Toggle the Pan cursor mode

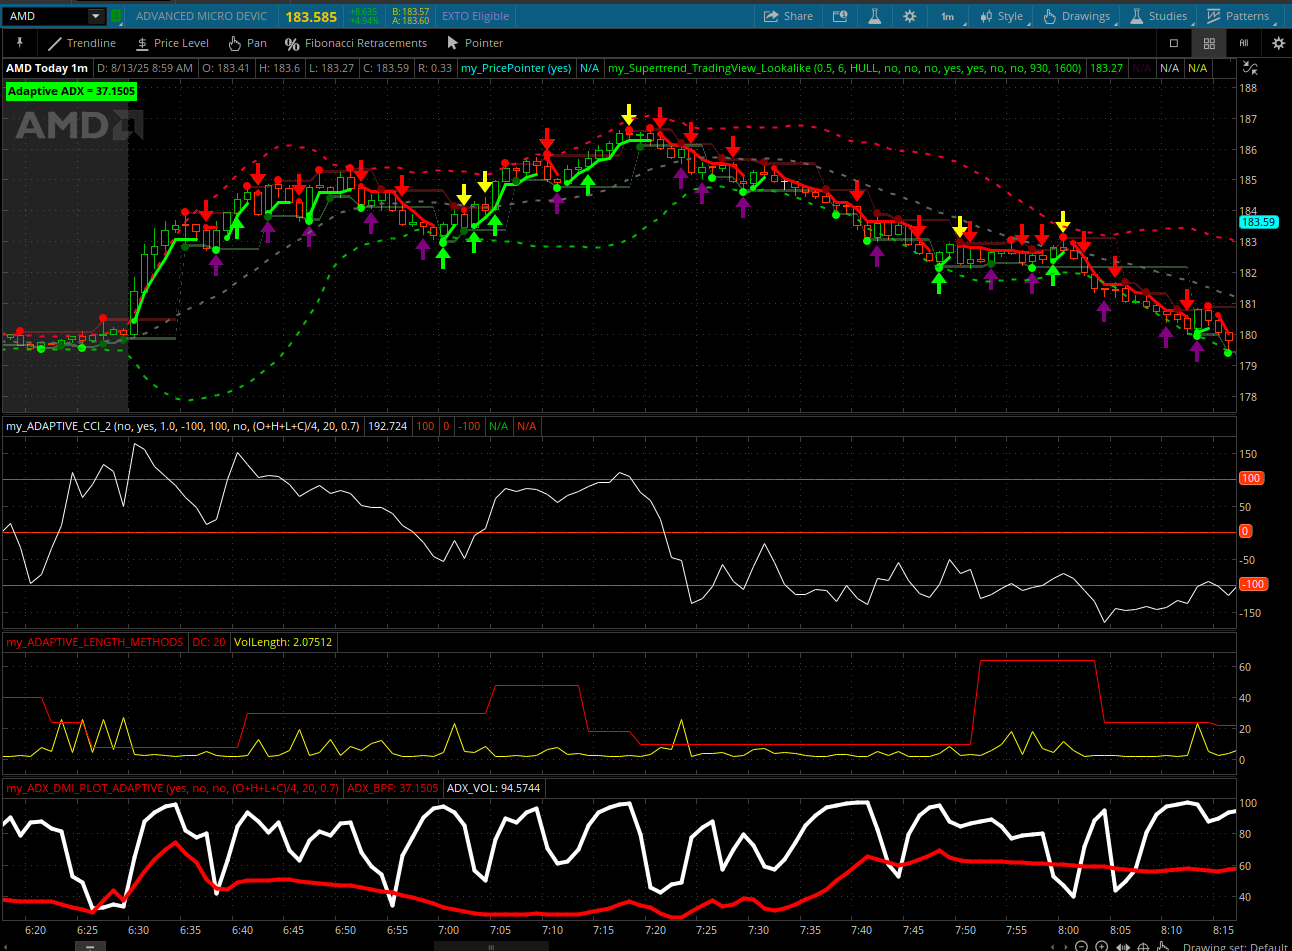[247, 43]
